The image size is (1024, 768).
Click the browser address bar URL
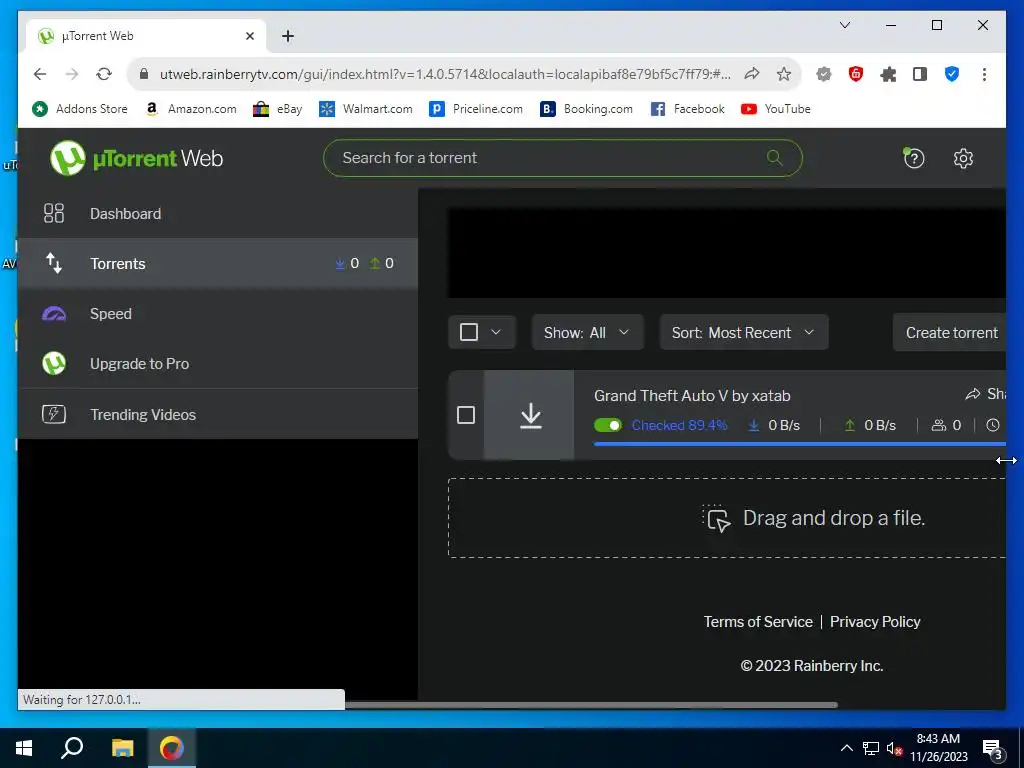445,74
